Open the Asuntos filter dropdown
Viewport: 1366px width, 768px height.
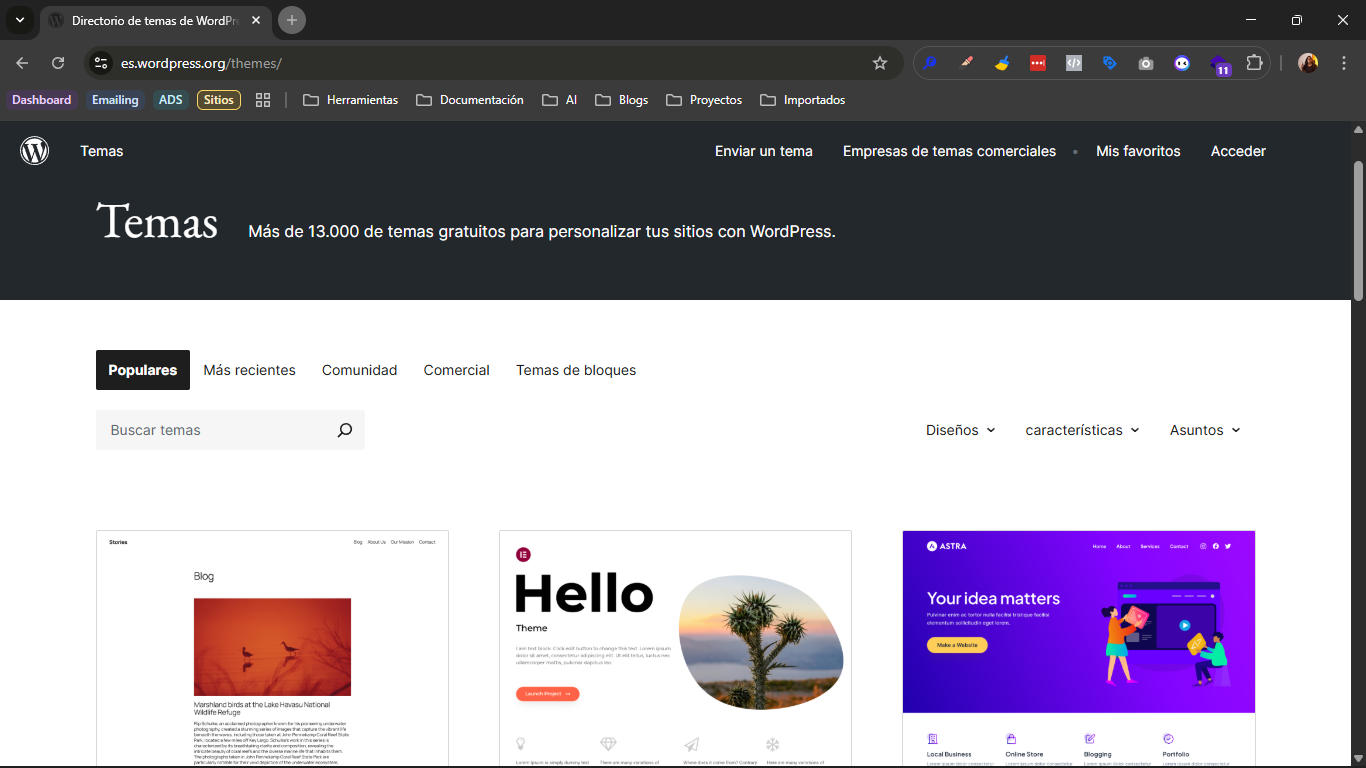[x=1204, y=430]
